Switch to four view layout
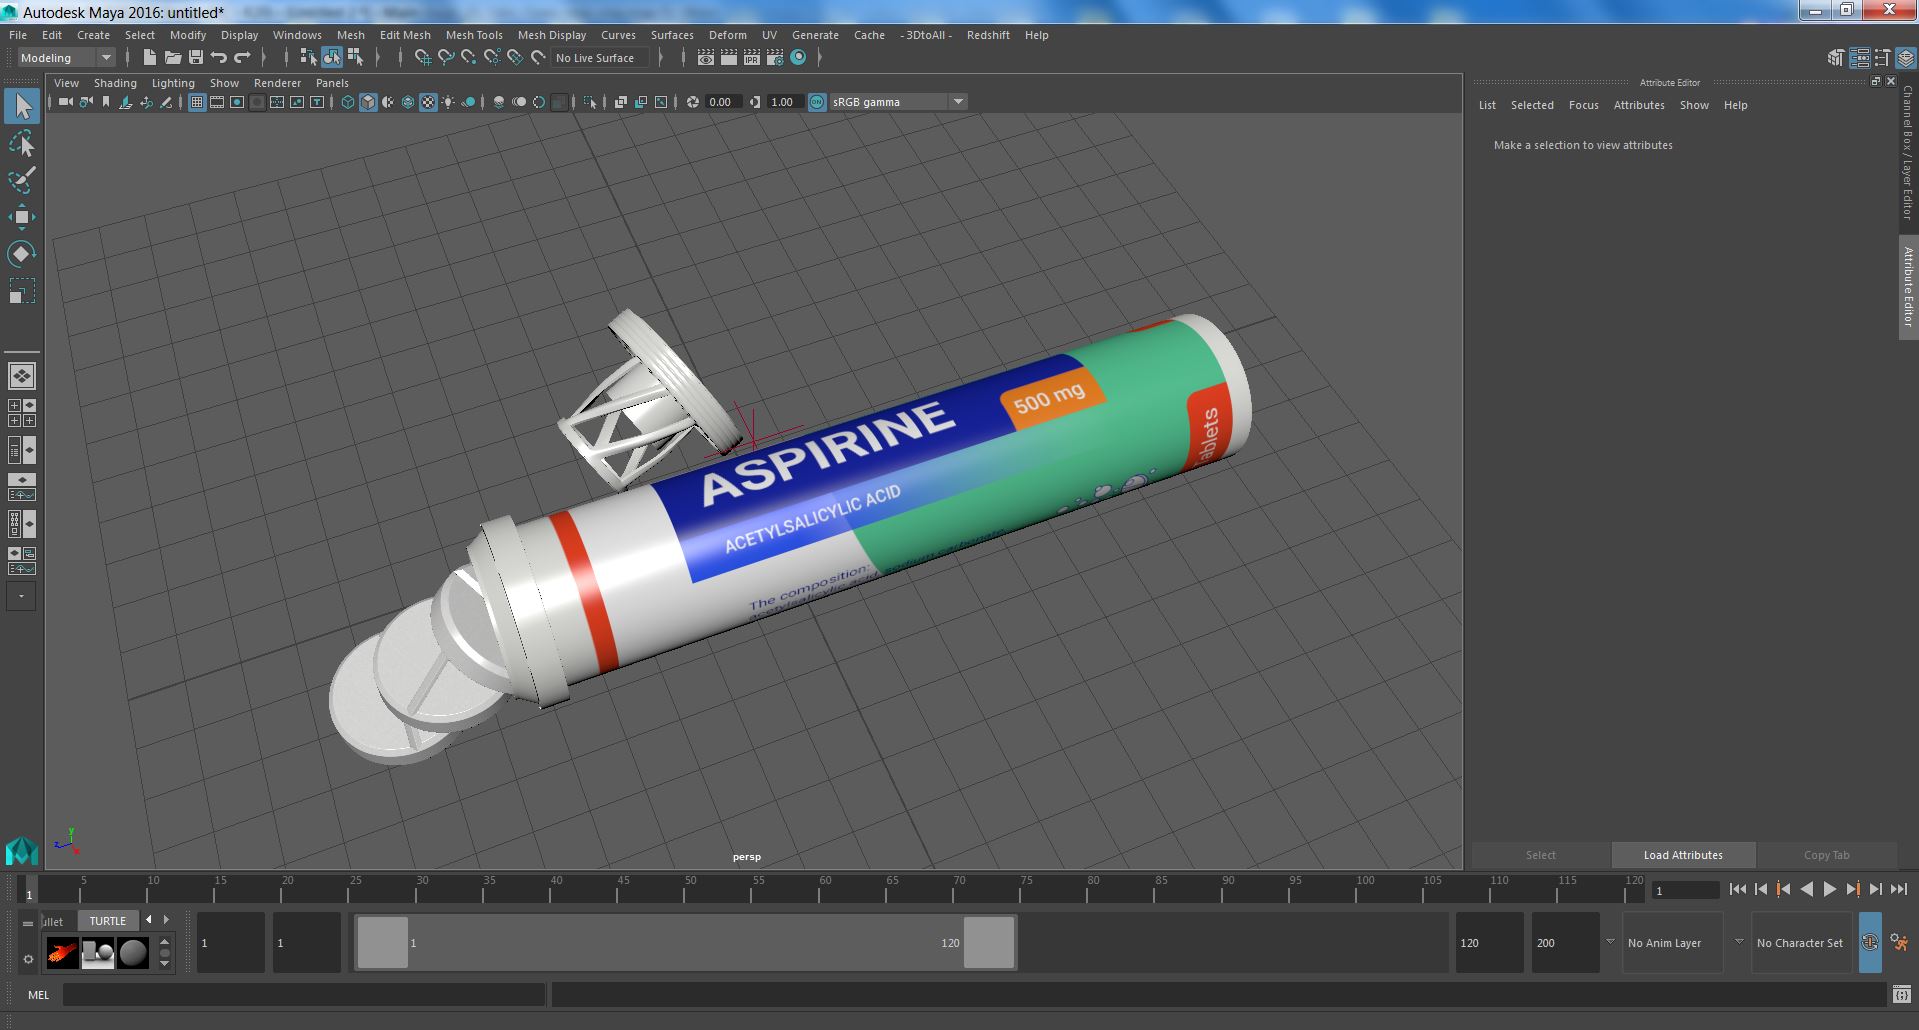 click(21, 413)
